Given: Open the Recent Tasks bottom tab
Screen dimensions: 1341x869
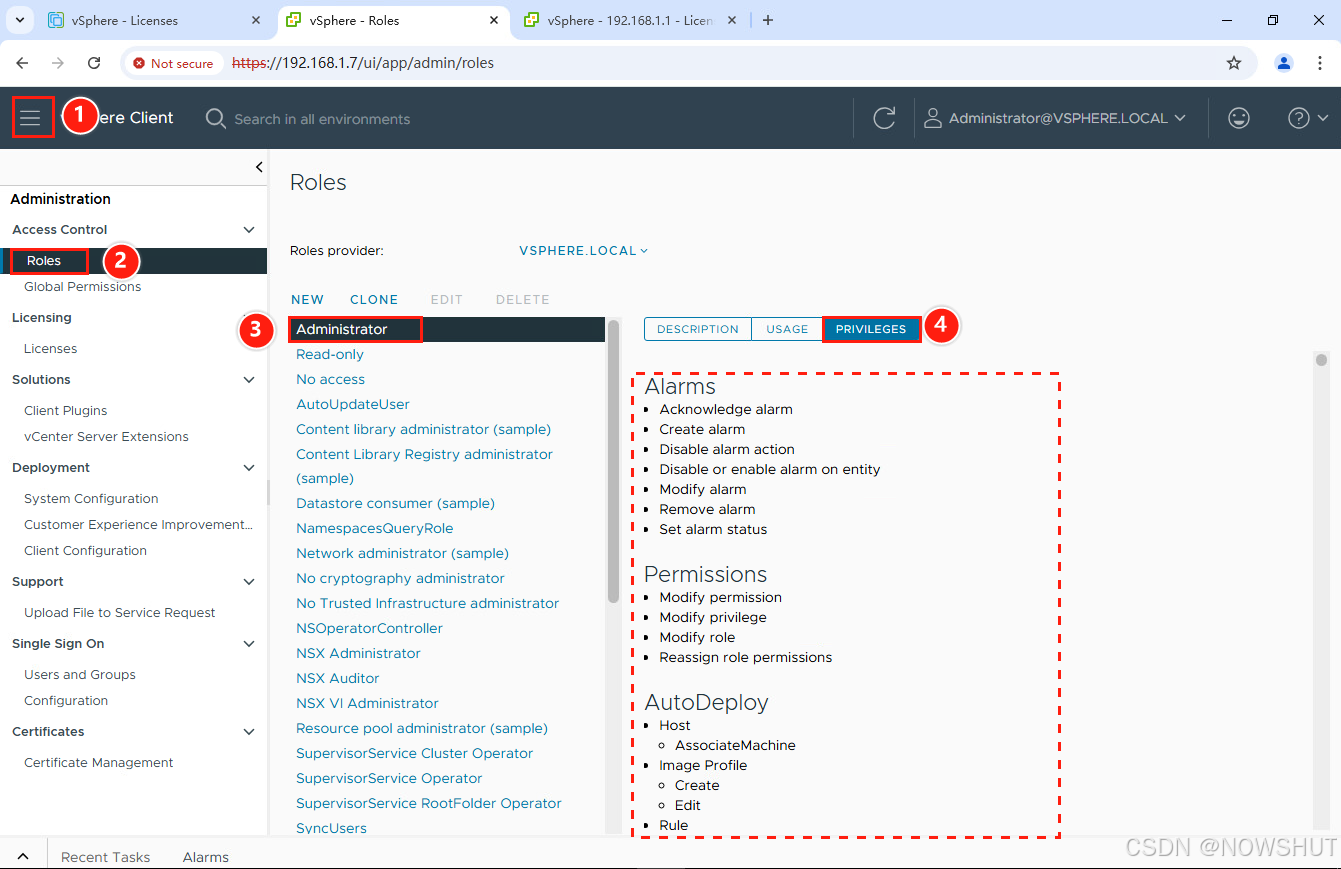Looking at the screenshot, I should click(x=105, y=857).
